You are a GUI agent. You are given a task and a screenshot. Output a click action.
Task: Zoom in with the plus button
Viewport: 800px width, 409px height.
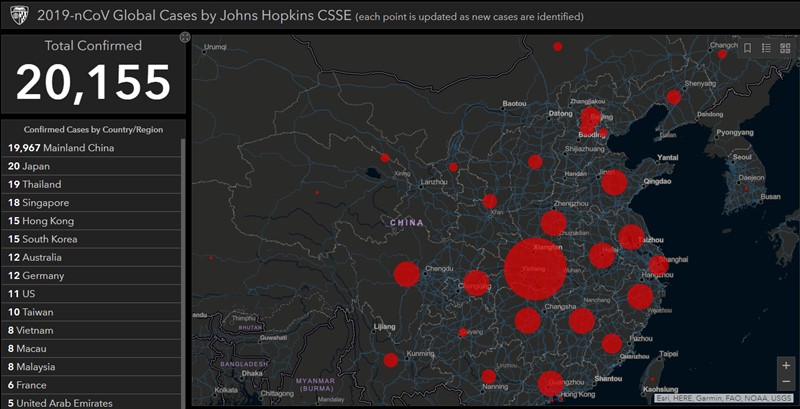pos(785,366)
